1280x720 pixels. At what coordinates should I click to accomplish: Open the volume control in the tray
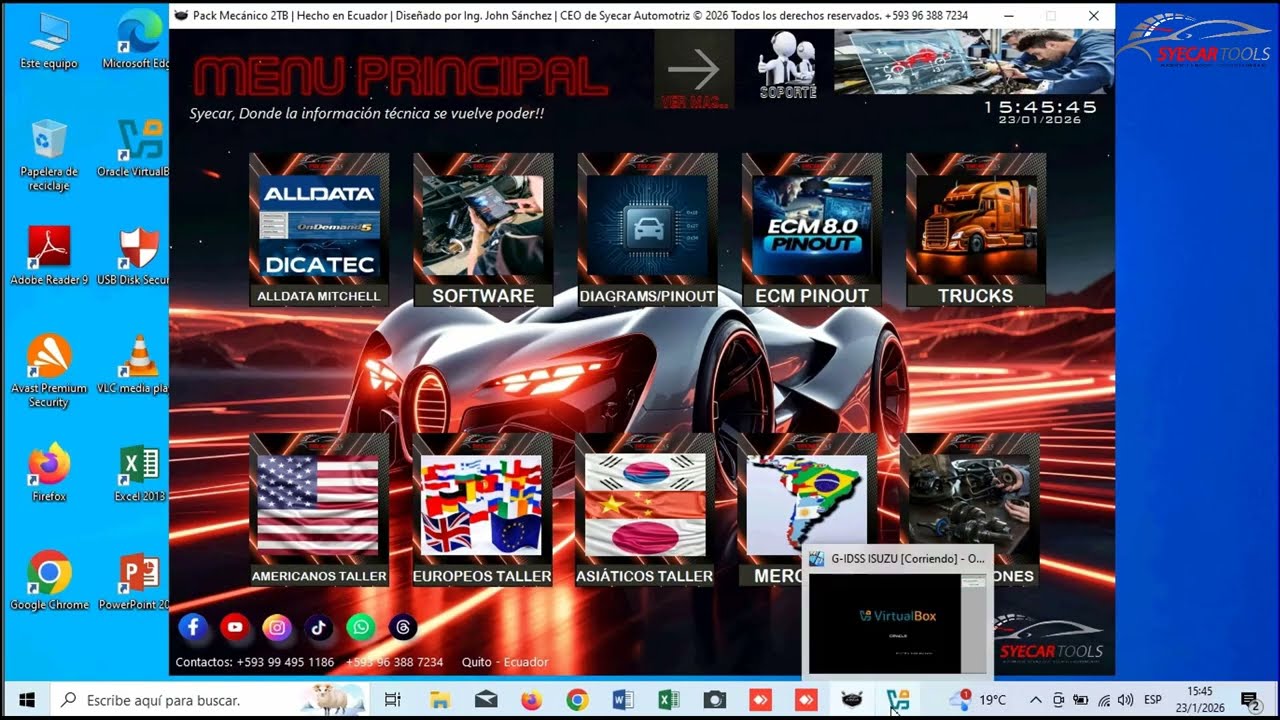(1126, 700)
